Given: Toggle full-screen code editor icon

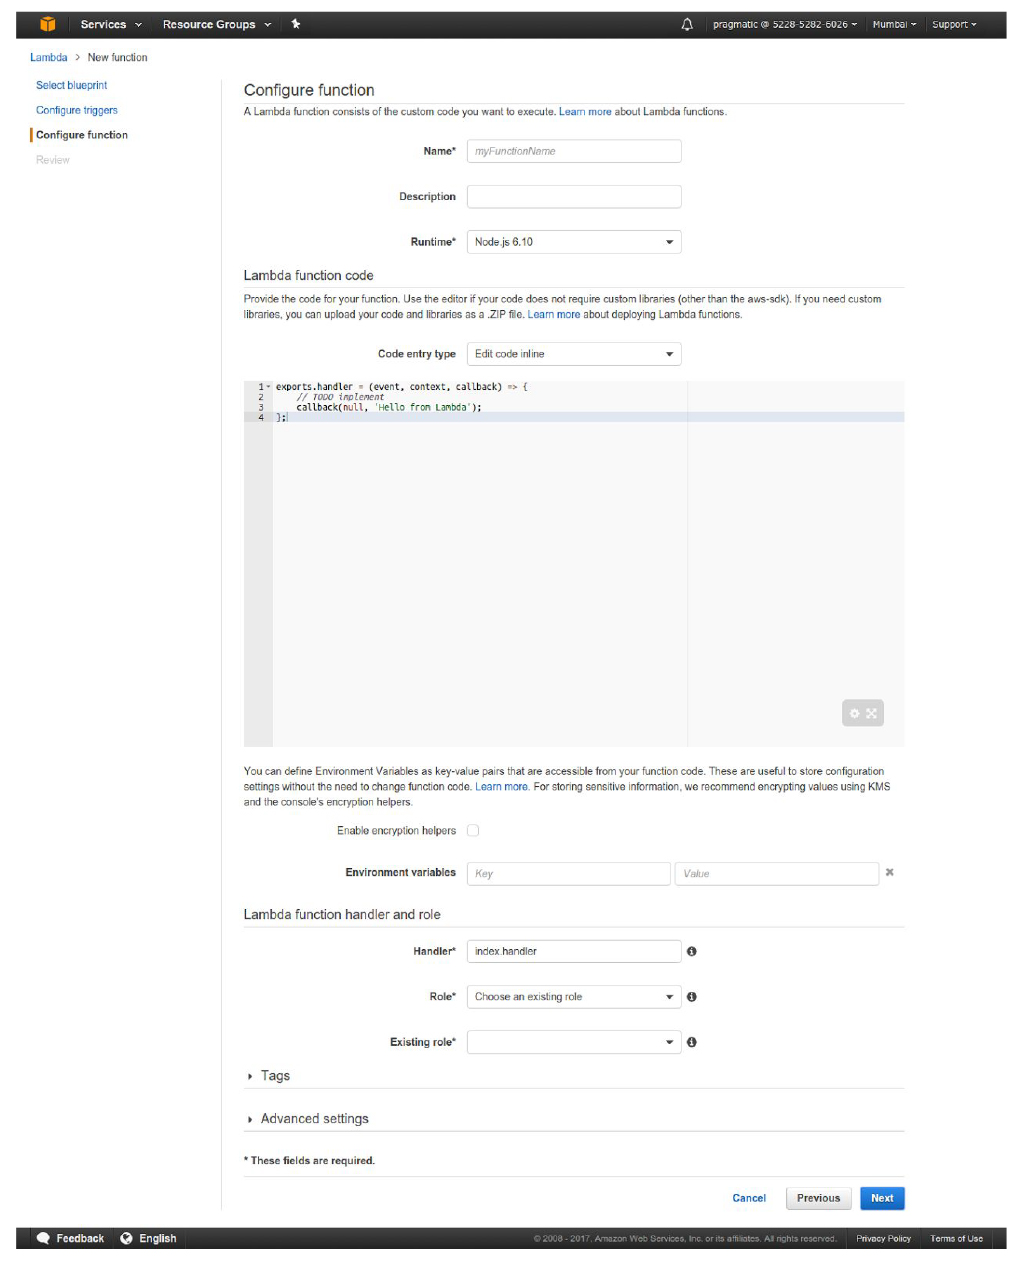Looking at the screenshot, I should coord(872,713).
